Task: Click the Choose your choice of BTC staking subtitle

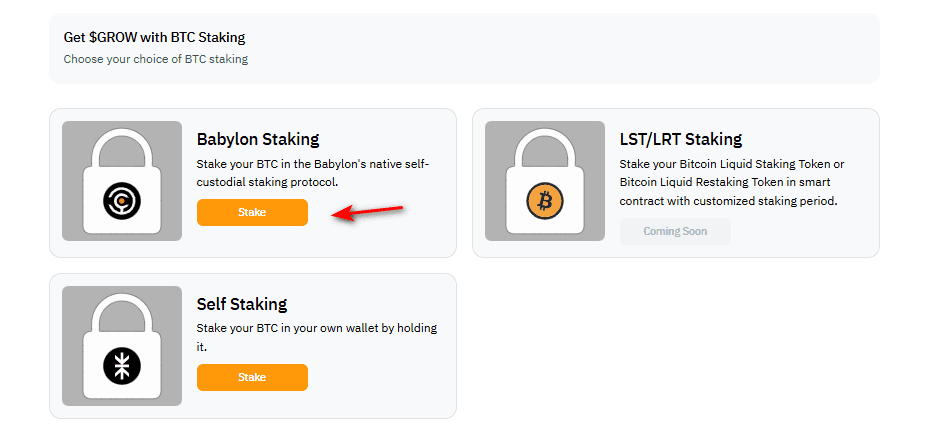Action: tap(156, 59)
